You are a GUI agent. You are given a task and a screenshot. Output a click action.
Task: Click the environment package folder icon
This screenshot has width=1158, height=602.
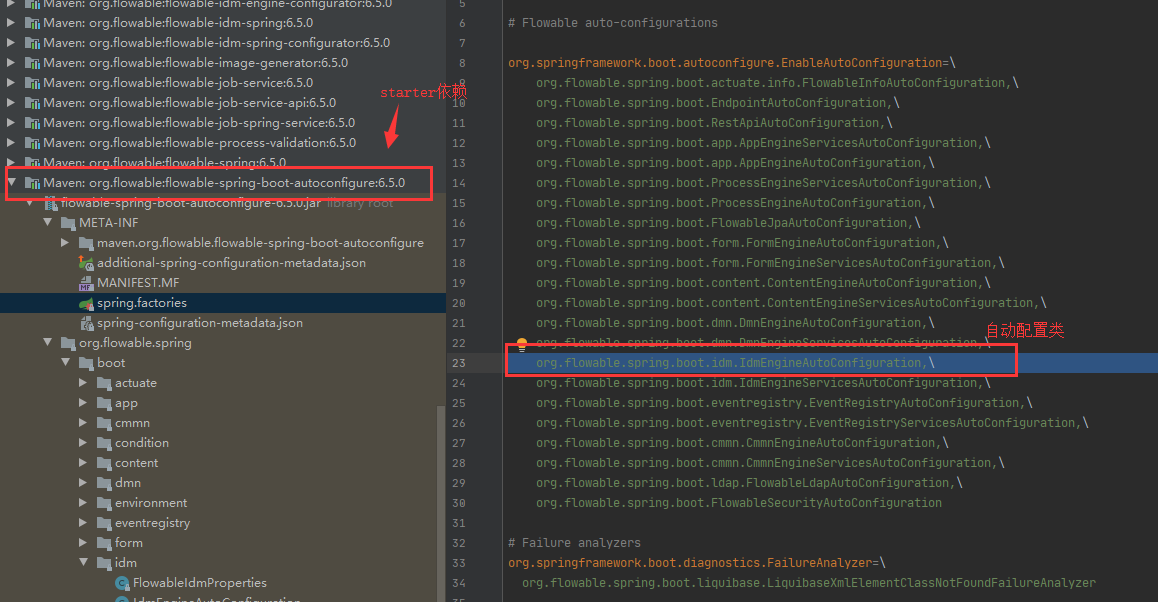tap(104, 503)
